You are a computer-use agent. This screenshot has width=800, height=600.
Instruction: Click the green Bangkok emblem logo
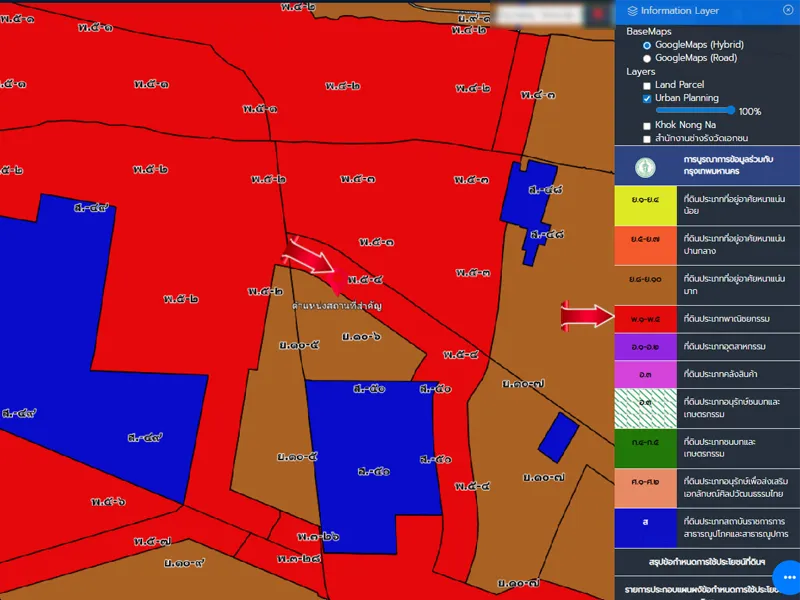[x=643, y=164]
